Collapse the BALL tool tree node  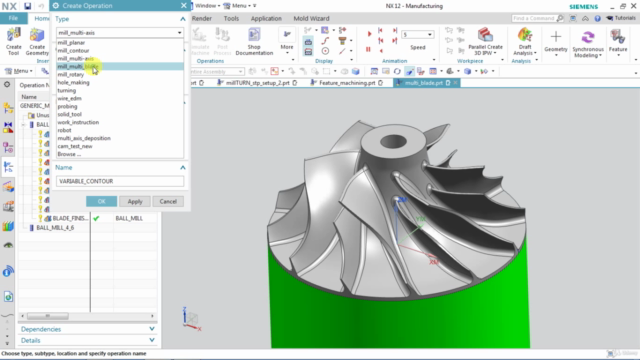click(x=23, y=124)
